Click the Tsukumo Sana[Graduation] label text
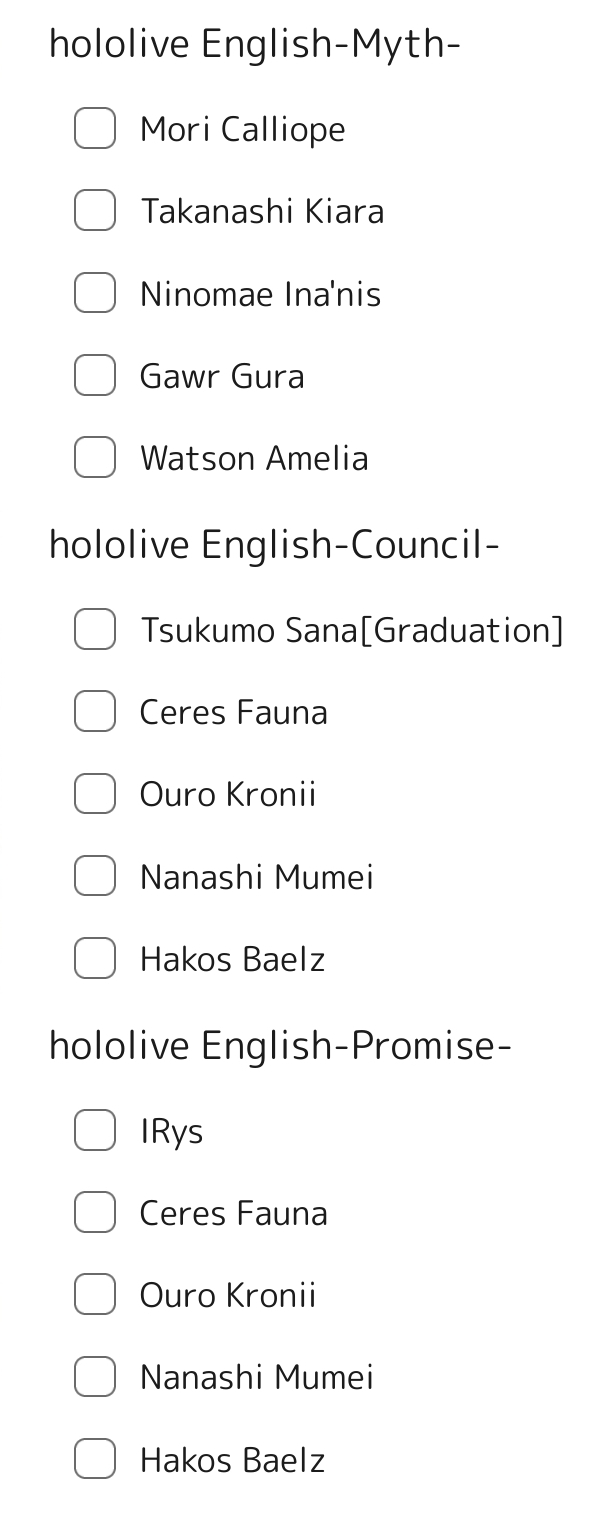 coord(352,630)
